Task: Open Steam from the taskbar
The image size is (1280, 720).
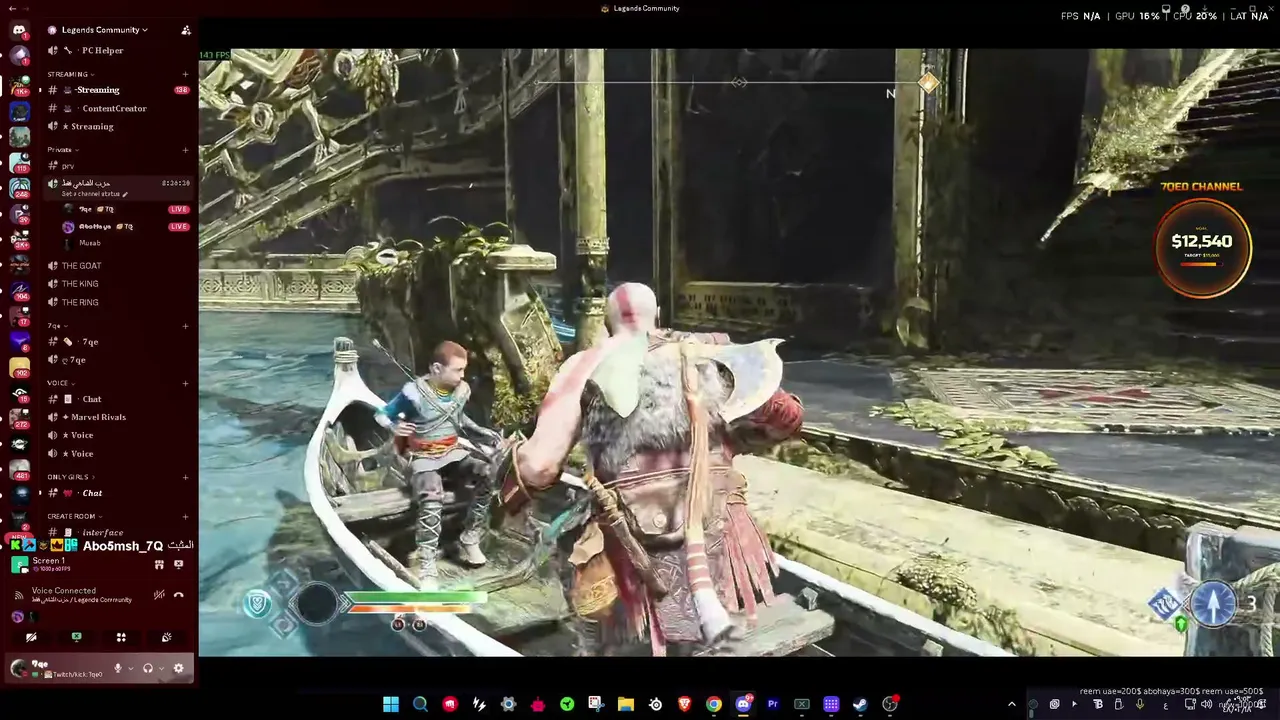Action: (x=860, y=704)
